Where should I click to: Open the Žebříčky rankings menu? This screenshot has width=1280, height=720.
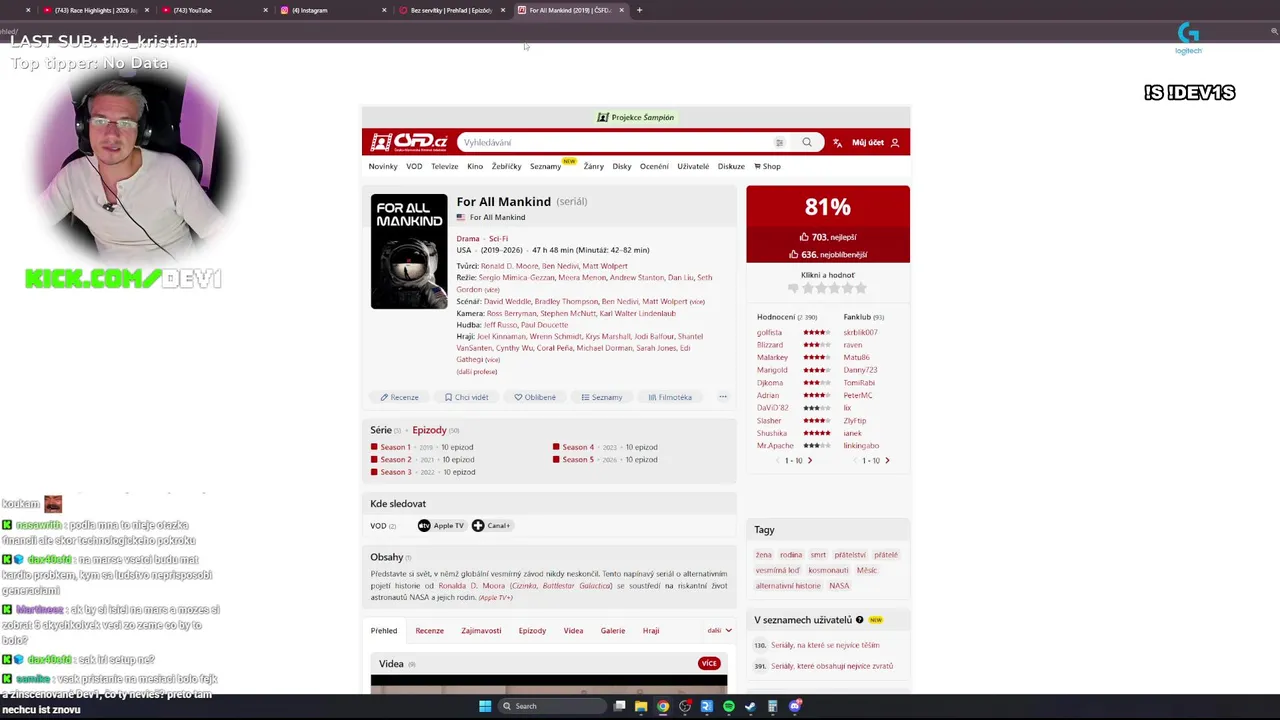(507, 167)
